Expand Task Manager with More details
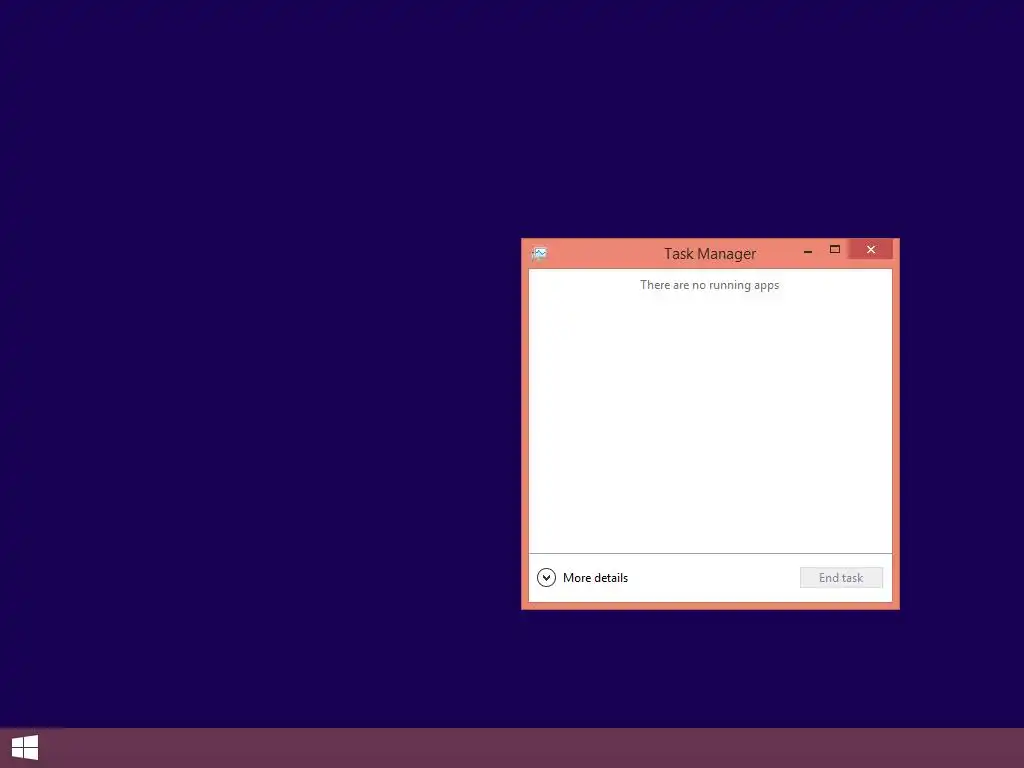Viewport: 1024px width, 768px height. point(582,577)
